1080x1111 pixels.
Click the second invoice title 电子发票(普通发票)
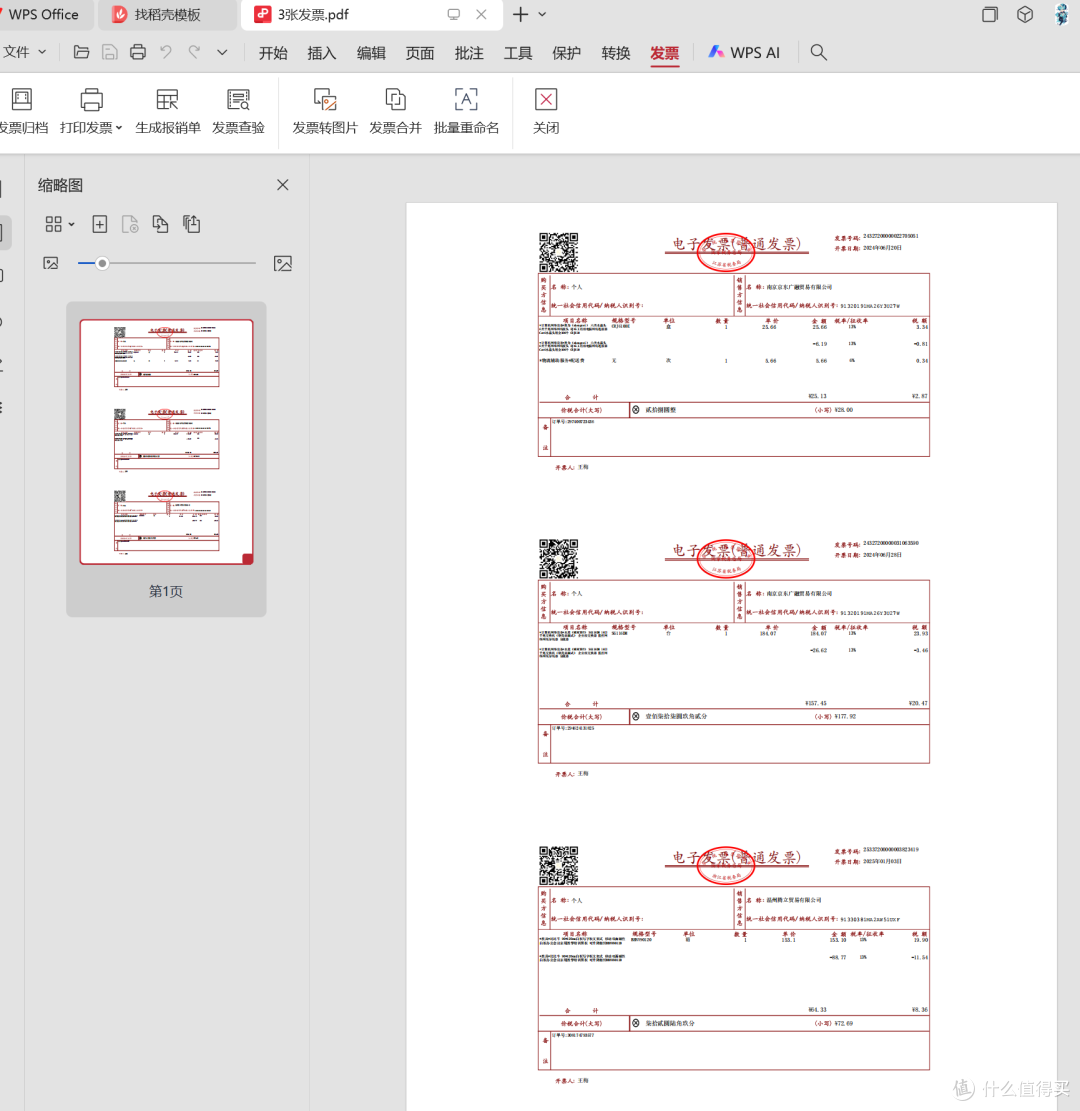(737, 551)
